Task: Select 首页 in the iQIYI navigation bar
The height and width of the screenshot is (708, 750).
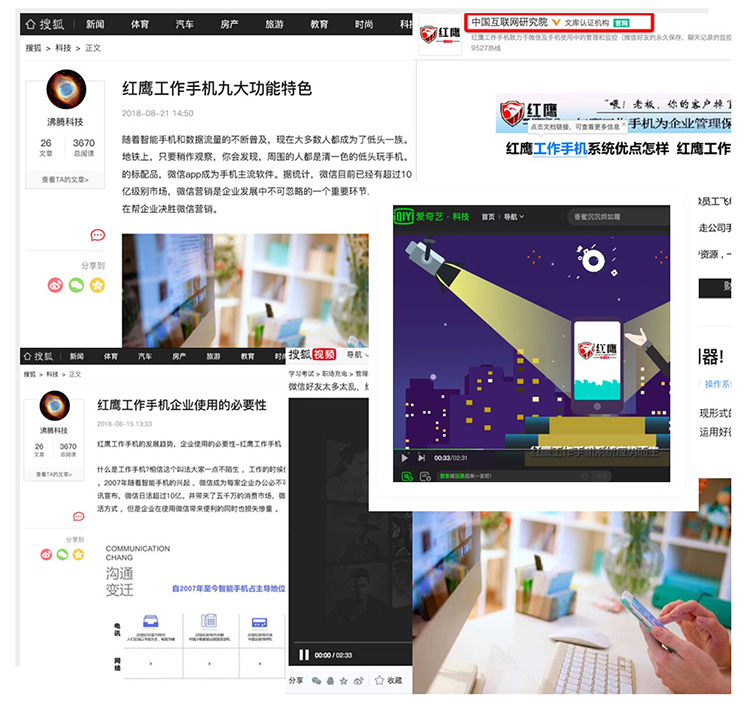Action: pyautogui.click(x=488, y=216)
